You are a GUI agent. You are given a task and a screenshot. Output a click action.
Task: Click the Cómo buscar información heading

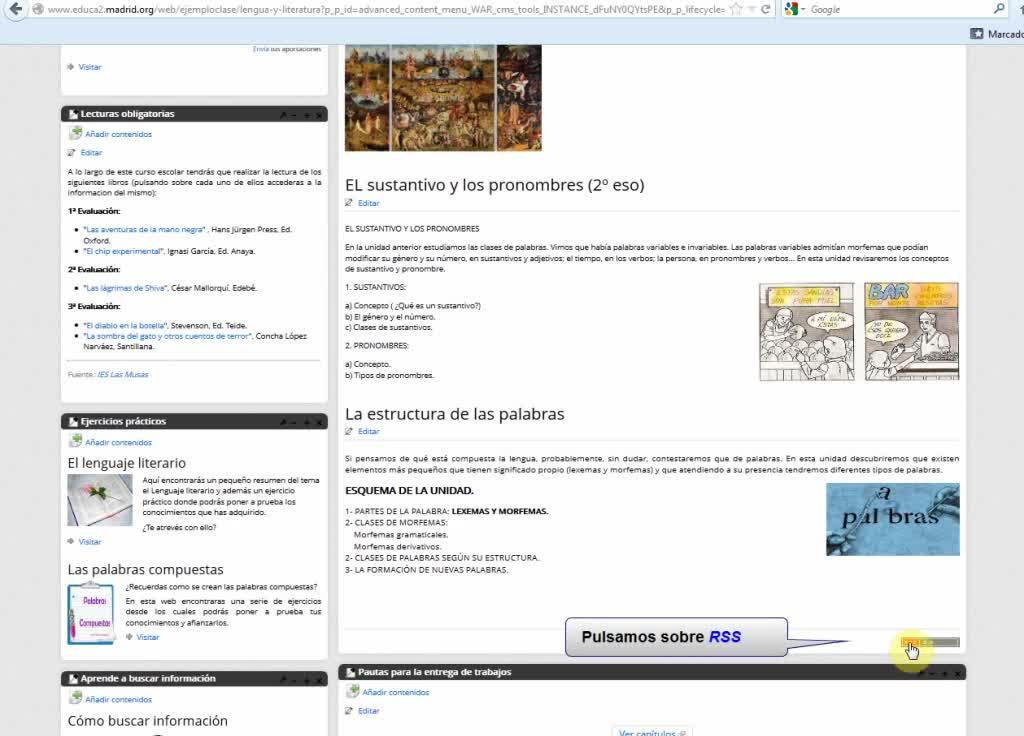tap(148, 721)
